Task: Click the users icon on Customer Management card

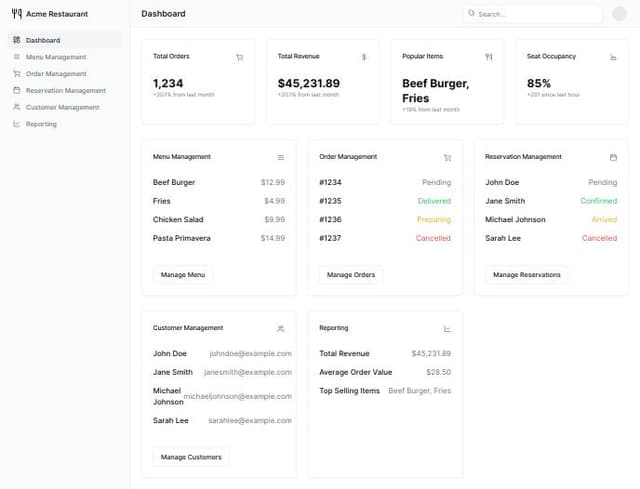Action: (281, 329)
